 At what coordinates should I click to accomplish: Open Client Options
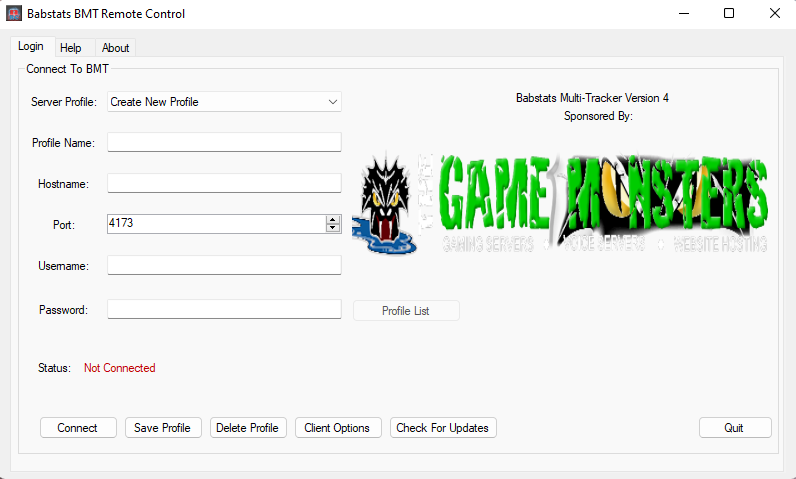tap(338, 428)
